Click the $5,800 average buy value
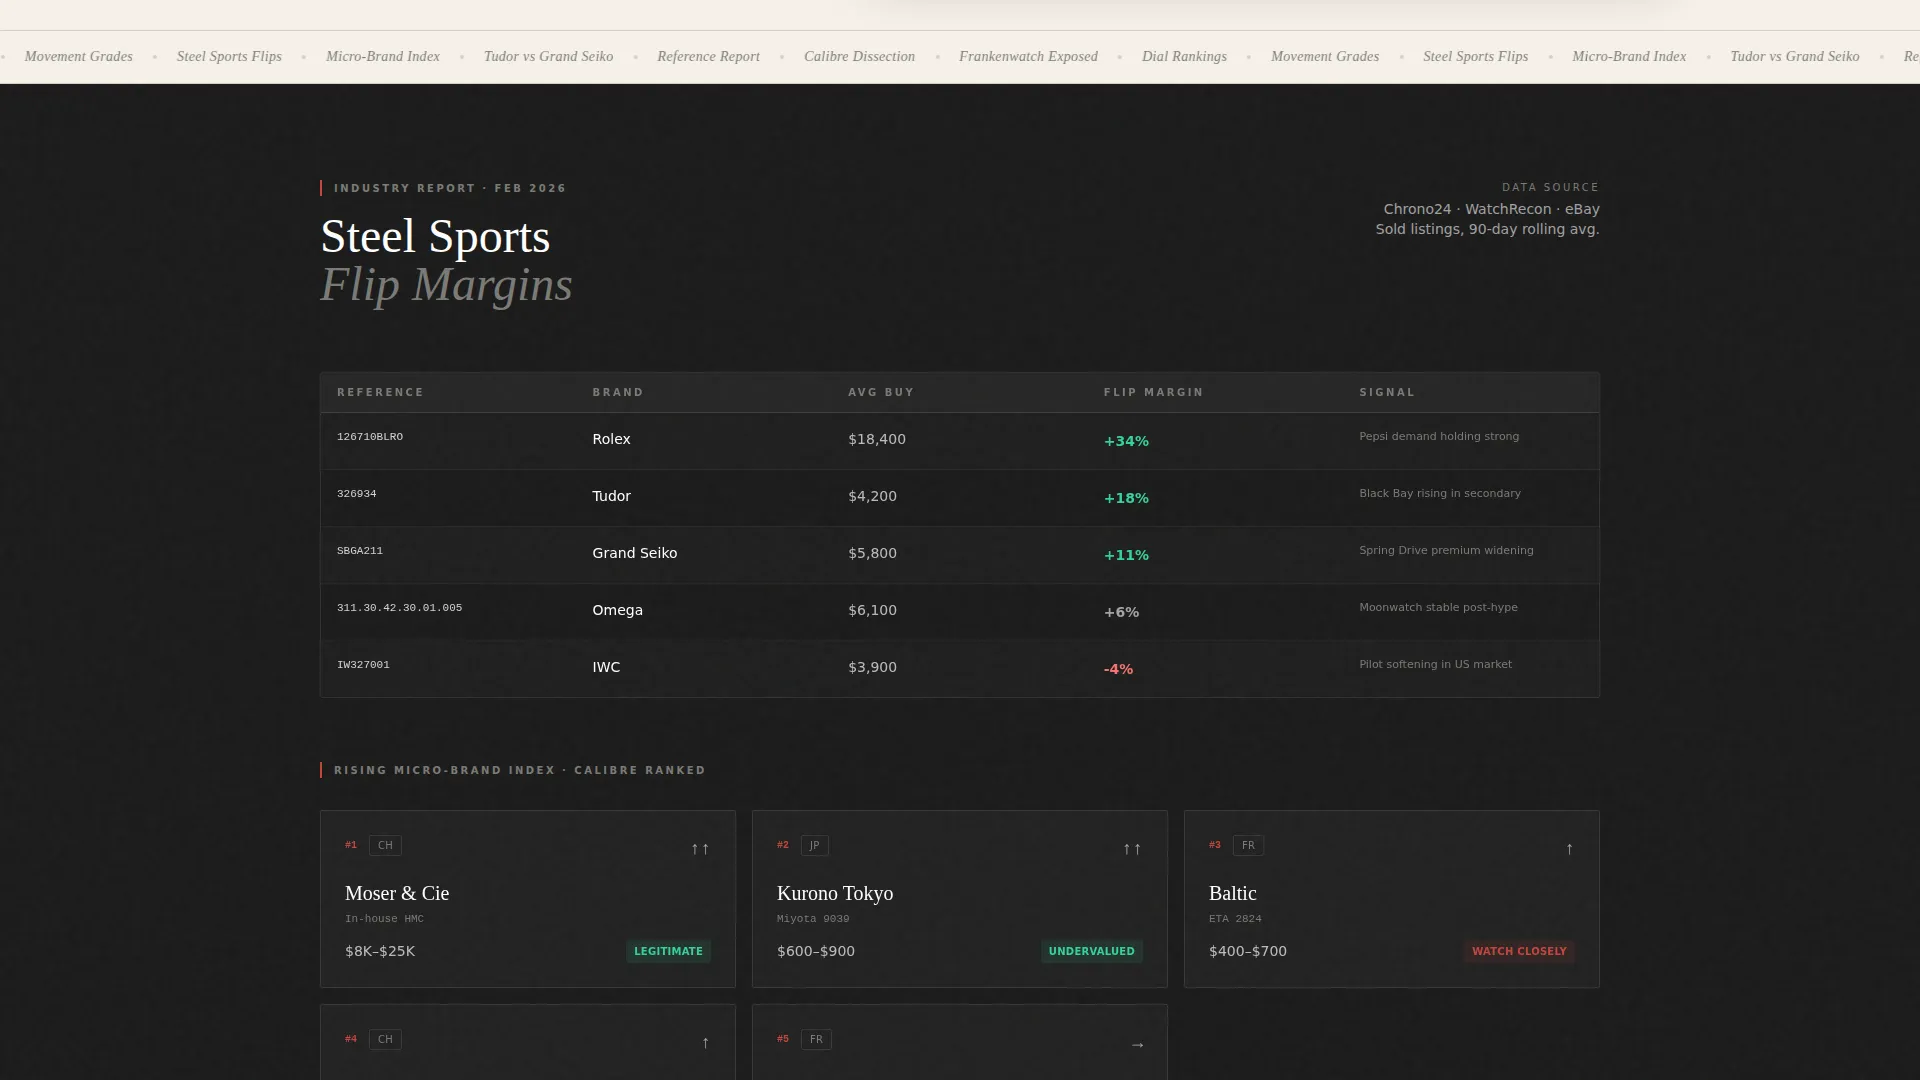Viewport: 1920px width, 1080px height. coord(872,553)
